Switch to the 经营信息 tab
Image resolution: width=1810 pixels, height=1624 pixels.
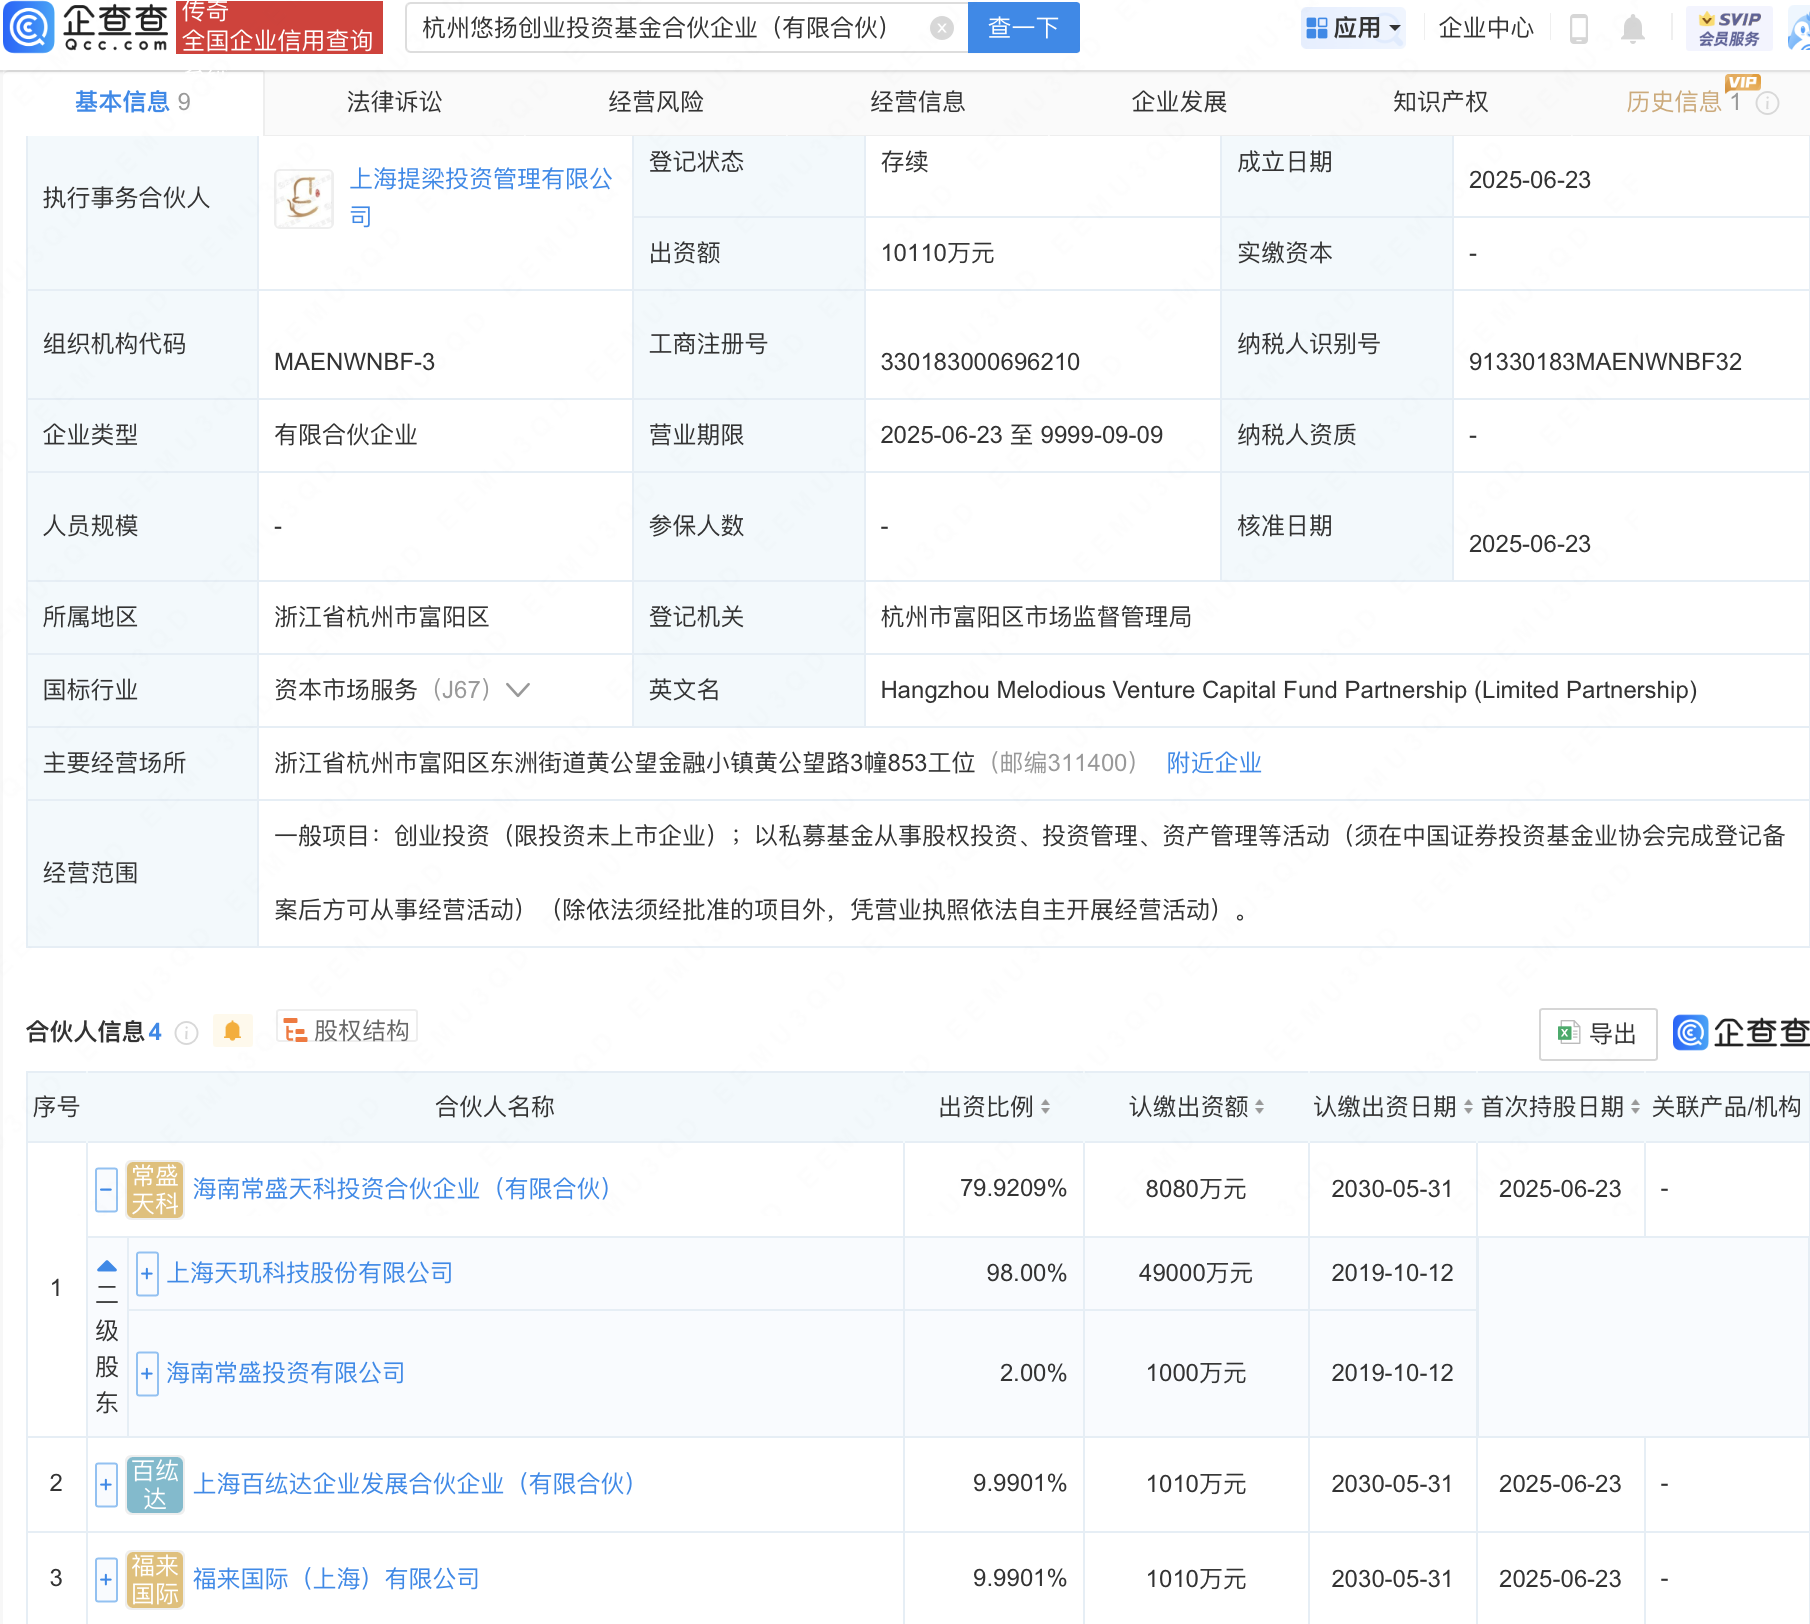click(x=918, y=102)
